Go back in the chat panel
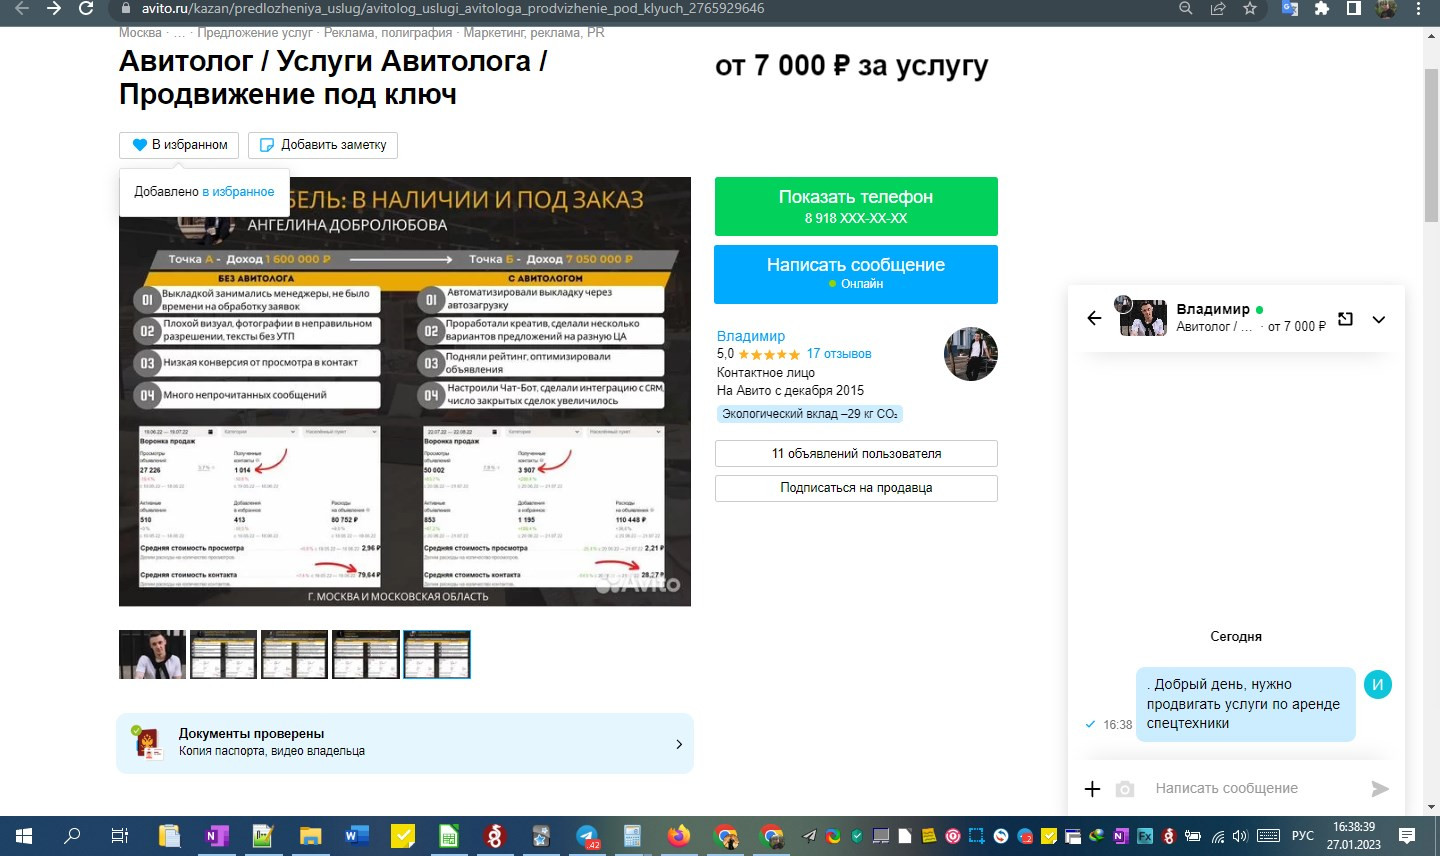The width and height of the screenshot is (1440, 856). pos(1094,319)
